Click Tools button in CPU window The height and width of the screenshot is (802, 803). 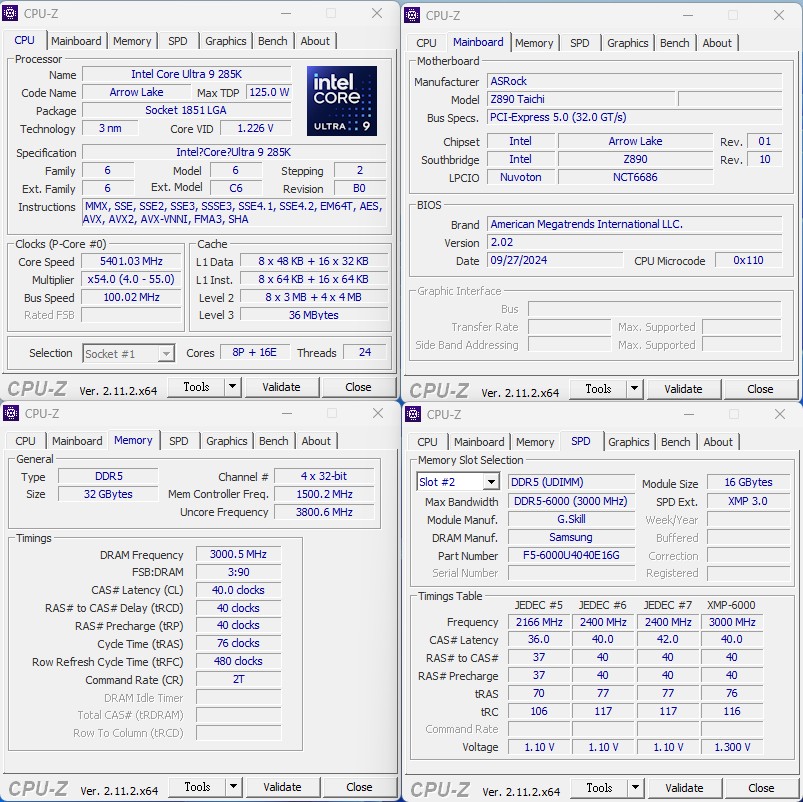pyautogui.click(x=197, y=387)
